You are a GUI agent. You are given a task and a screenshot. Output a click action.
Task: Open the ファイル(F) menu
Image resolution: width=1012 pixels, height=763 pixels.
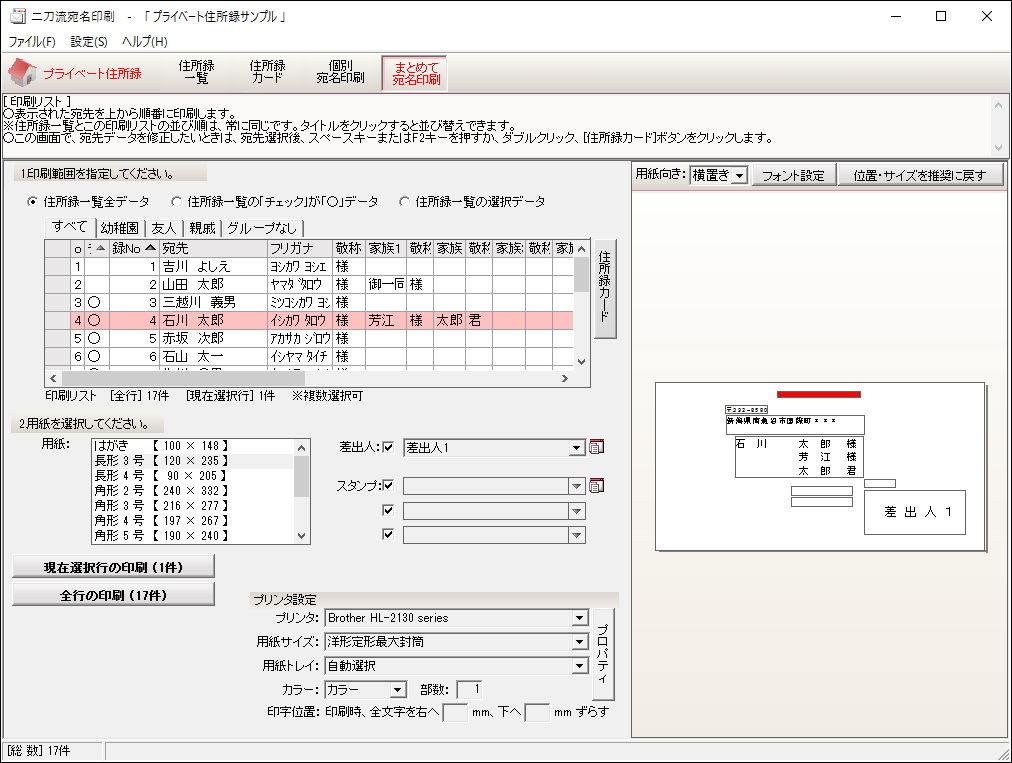click(x=32, y=41)
